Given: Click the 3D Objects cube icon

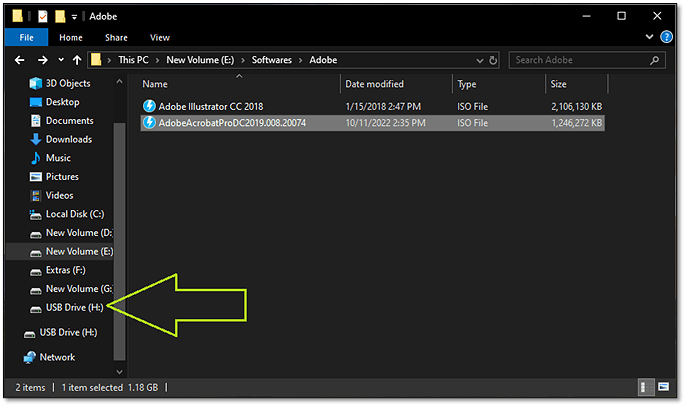Looking at the screenshot, I should coord(35,83).
